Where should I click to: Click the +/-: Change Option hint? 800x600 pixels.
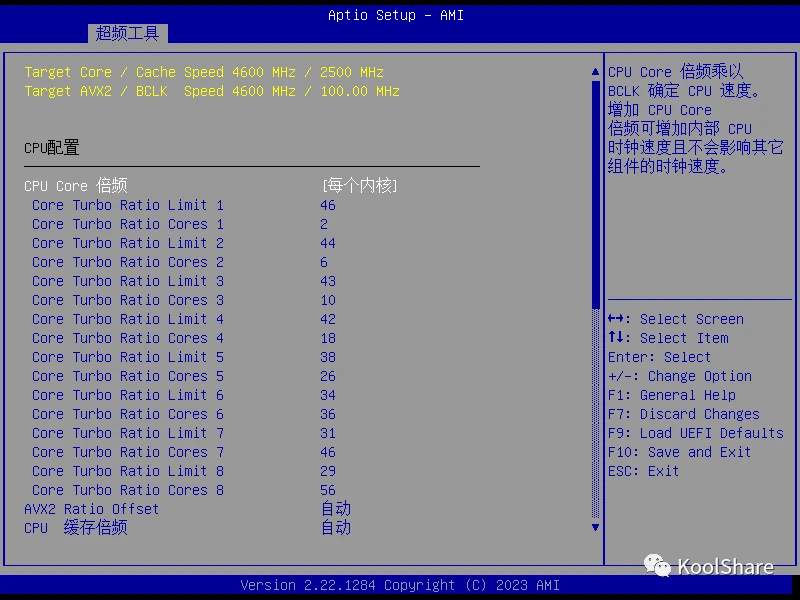click(x=680, y=377)
